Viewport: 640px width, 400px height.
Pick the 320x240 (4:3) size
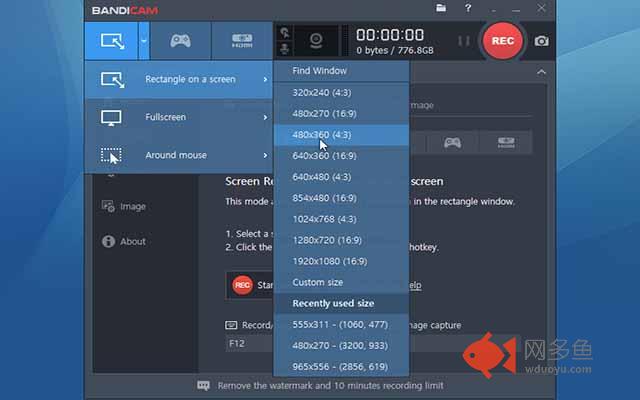point(341,93)
